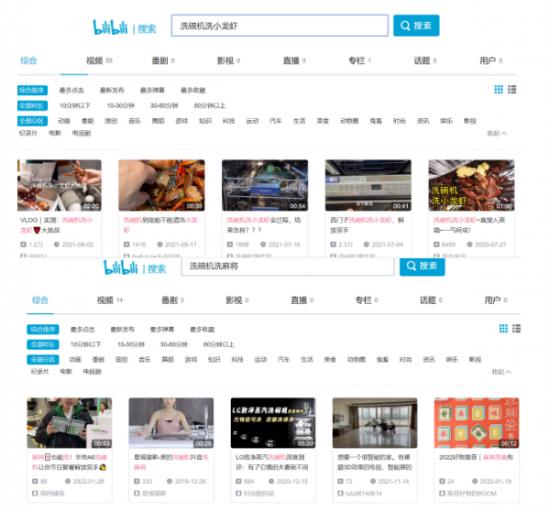550x512 pixels.
Task: Open the VLOG 实测 crayfish video thumbnail
Action: (x=59, y=185)
